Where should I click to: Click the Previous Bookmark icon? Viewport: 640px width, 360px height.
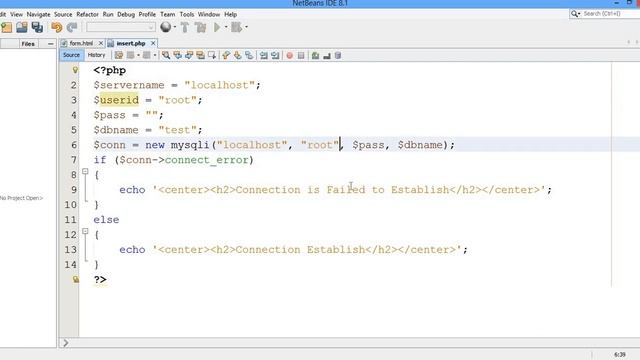pyautogui.click(x=226, y=55)
